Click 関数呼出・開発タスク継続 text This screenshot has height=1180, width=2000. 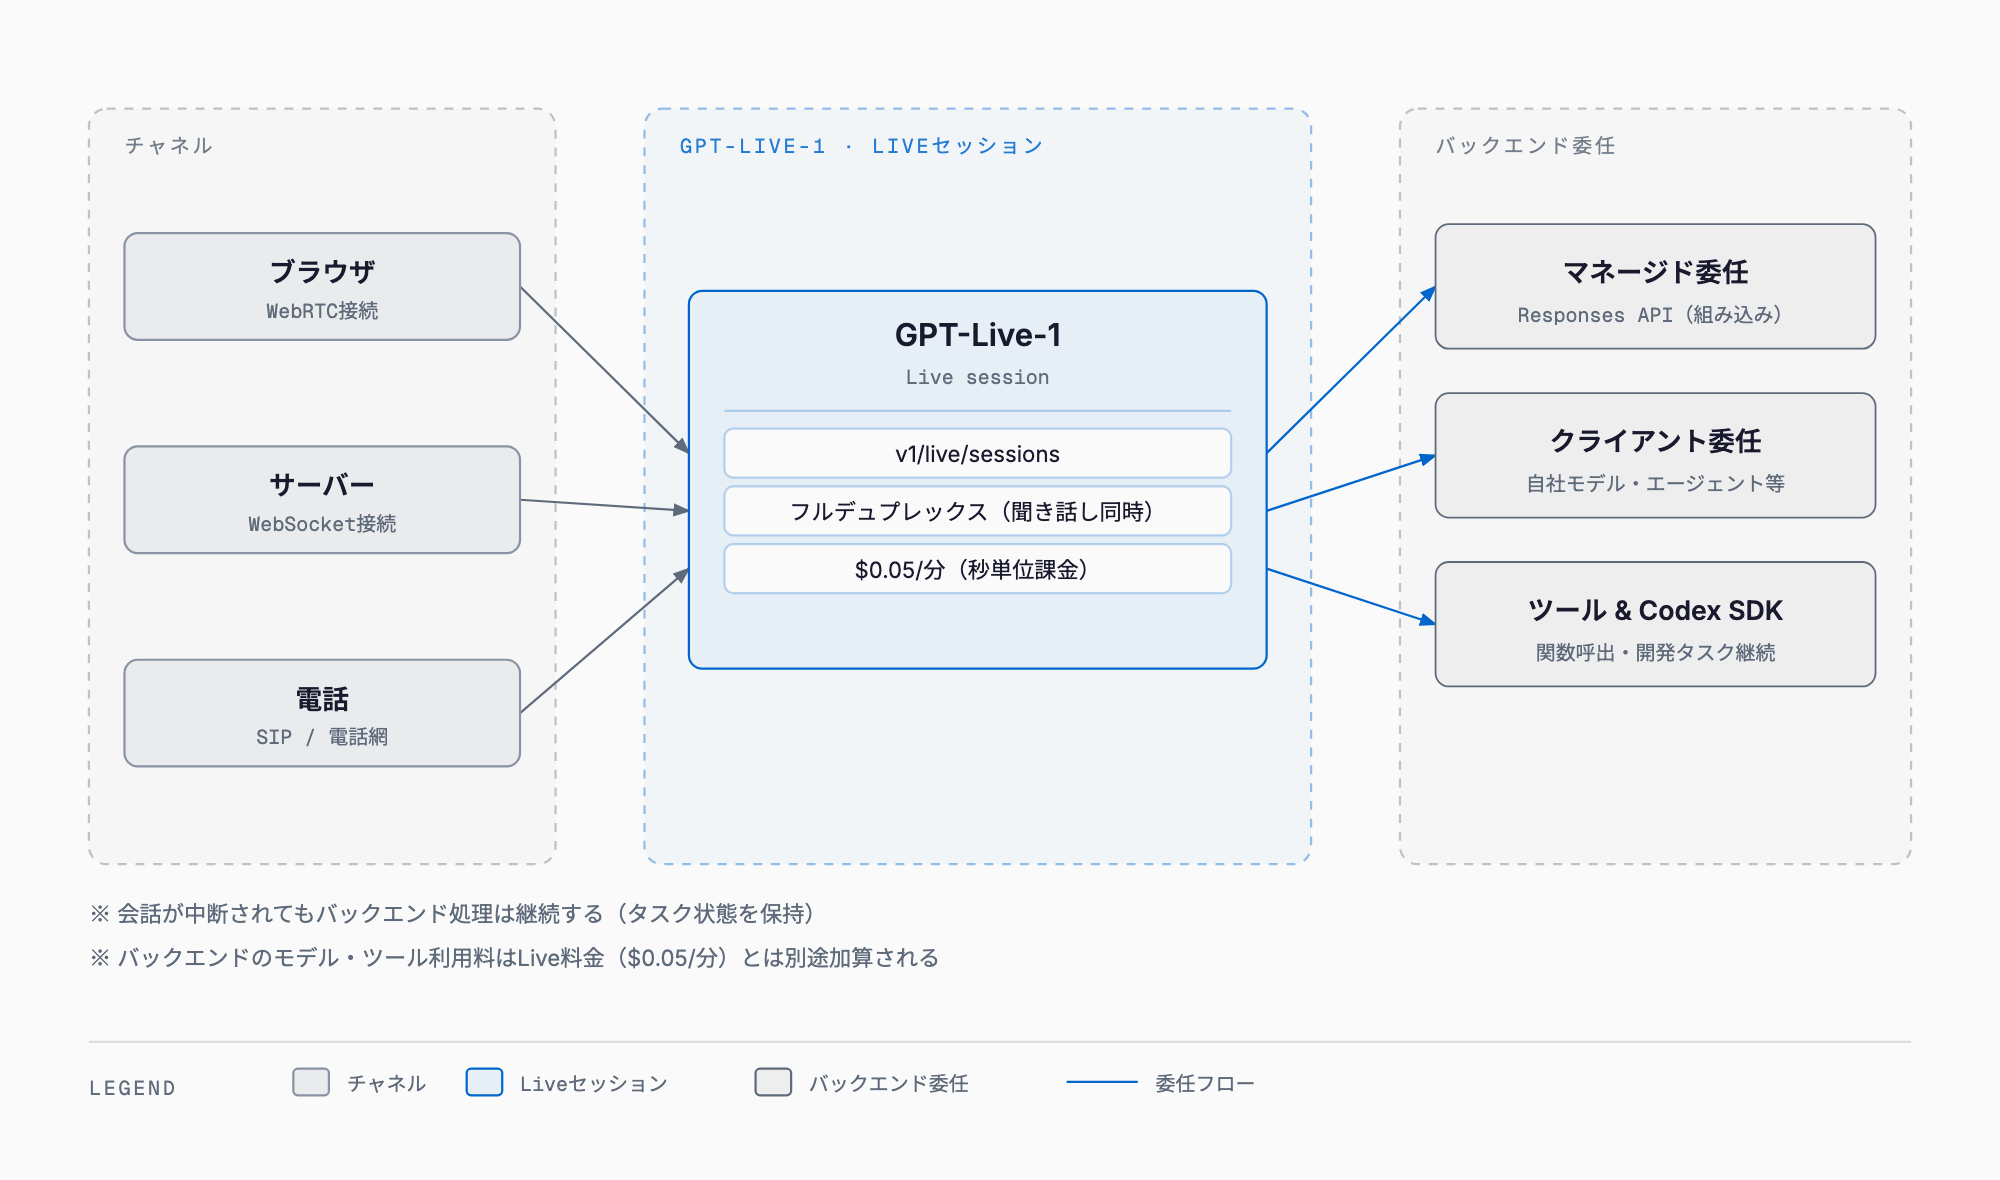tap(1655, 652)
